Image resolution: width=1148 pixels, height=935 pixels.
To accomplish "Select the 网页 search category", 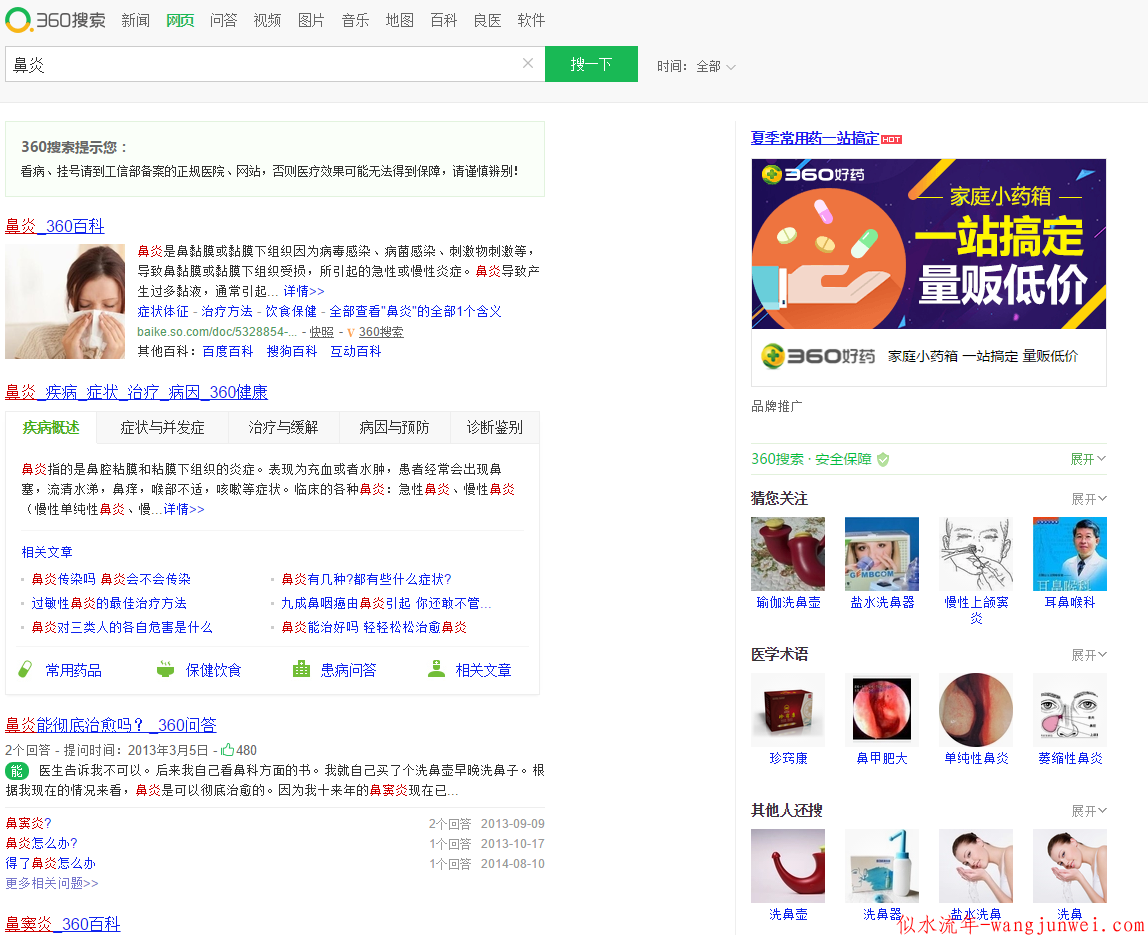I will 180,21.
